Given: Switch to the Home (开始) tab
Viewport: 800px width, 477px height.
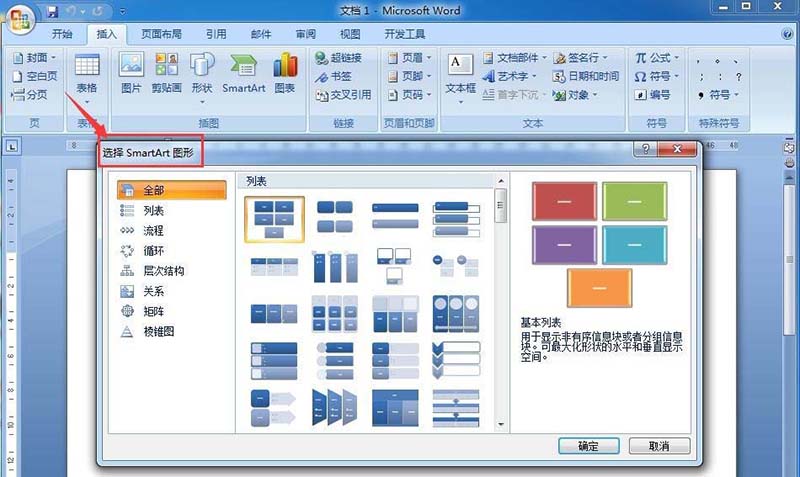Looking at the screenshot, I should [62, 34].
